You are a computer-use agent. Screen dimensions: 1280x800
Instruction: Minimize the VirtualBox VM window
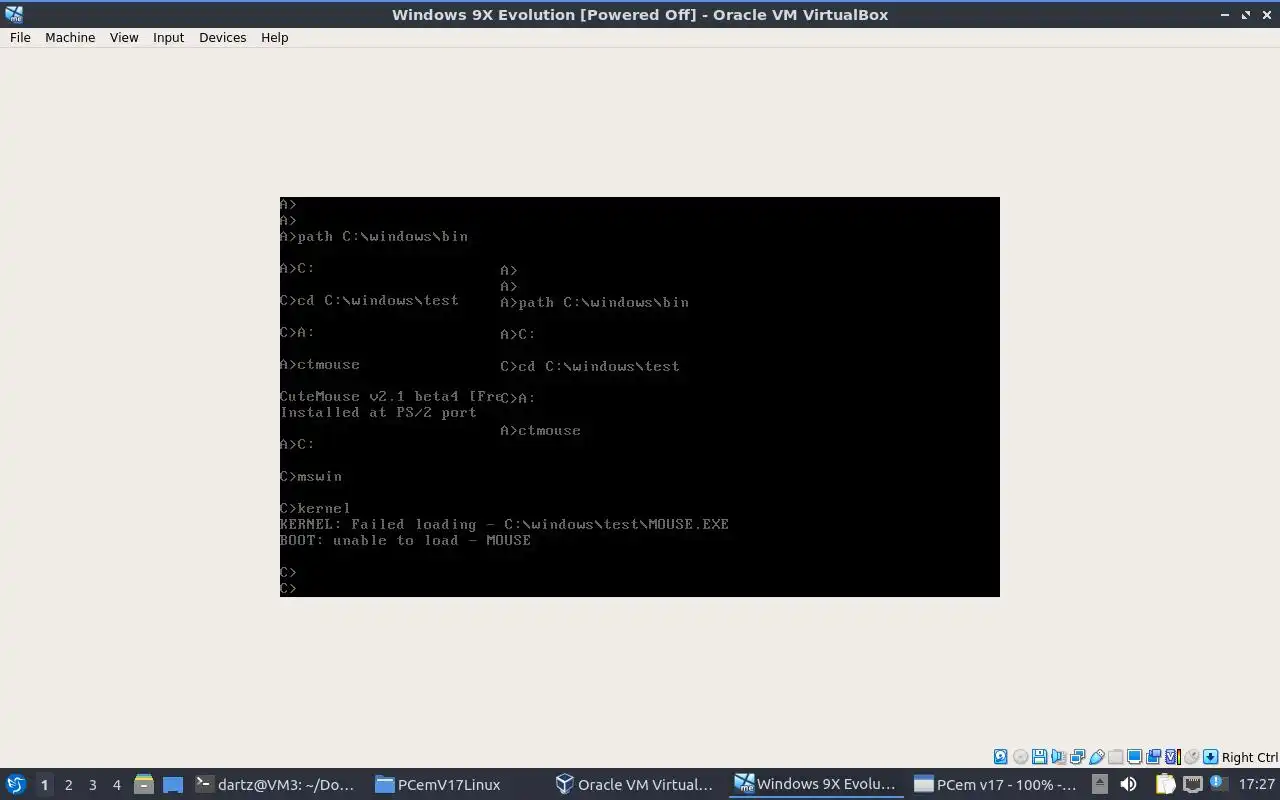(1226, 15)
